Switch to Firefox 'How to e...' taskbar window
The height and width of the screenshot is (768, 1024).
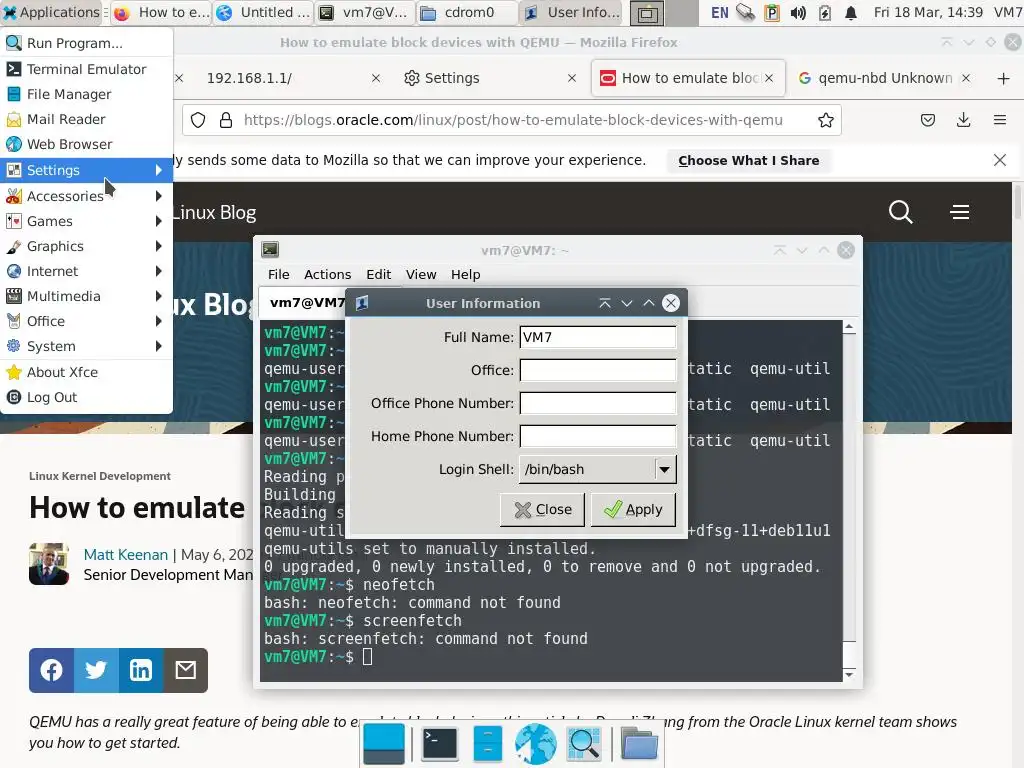(161, 12)
